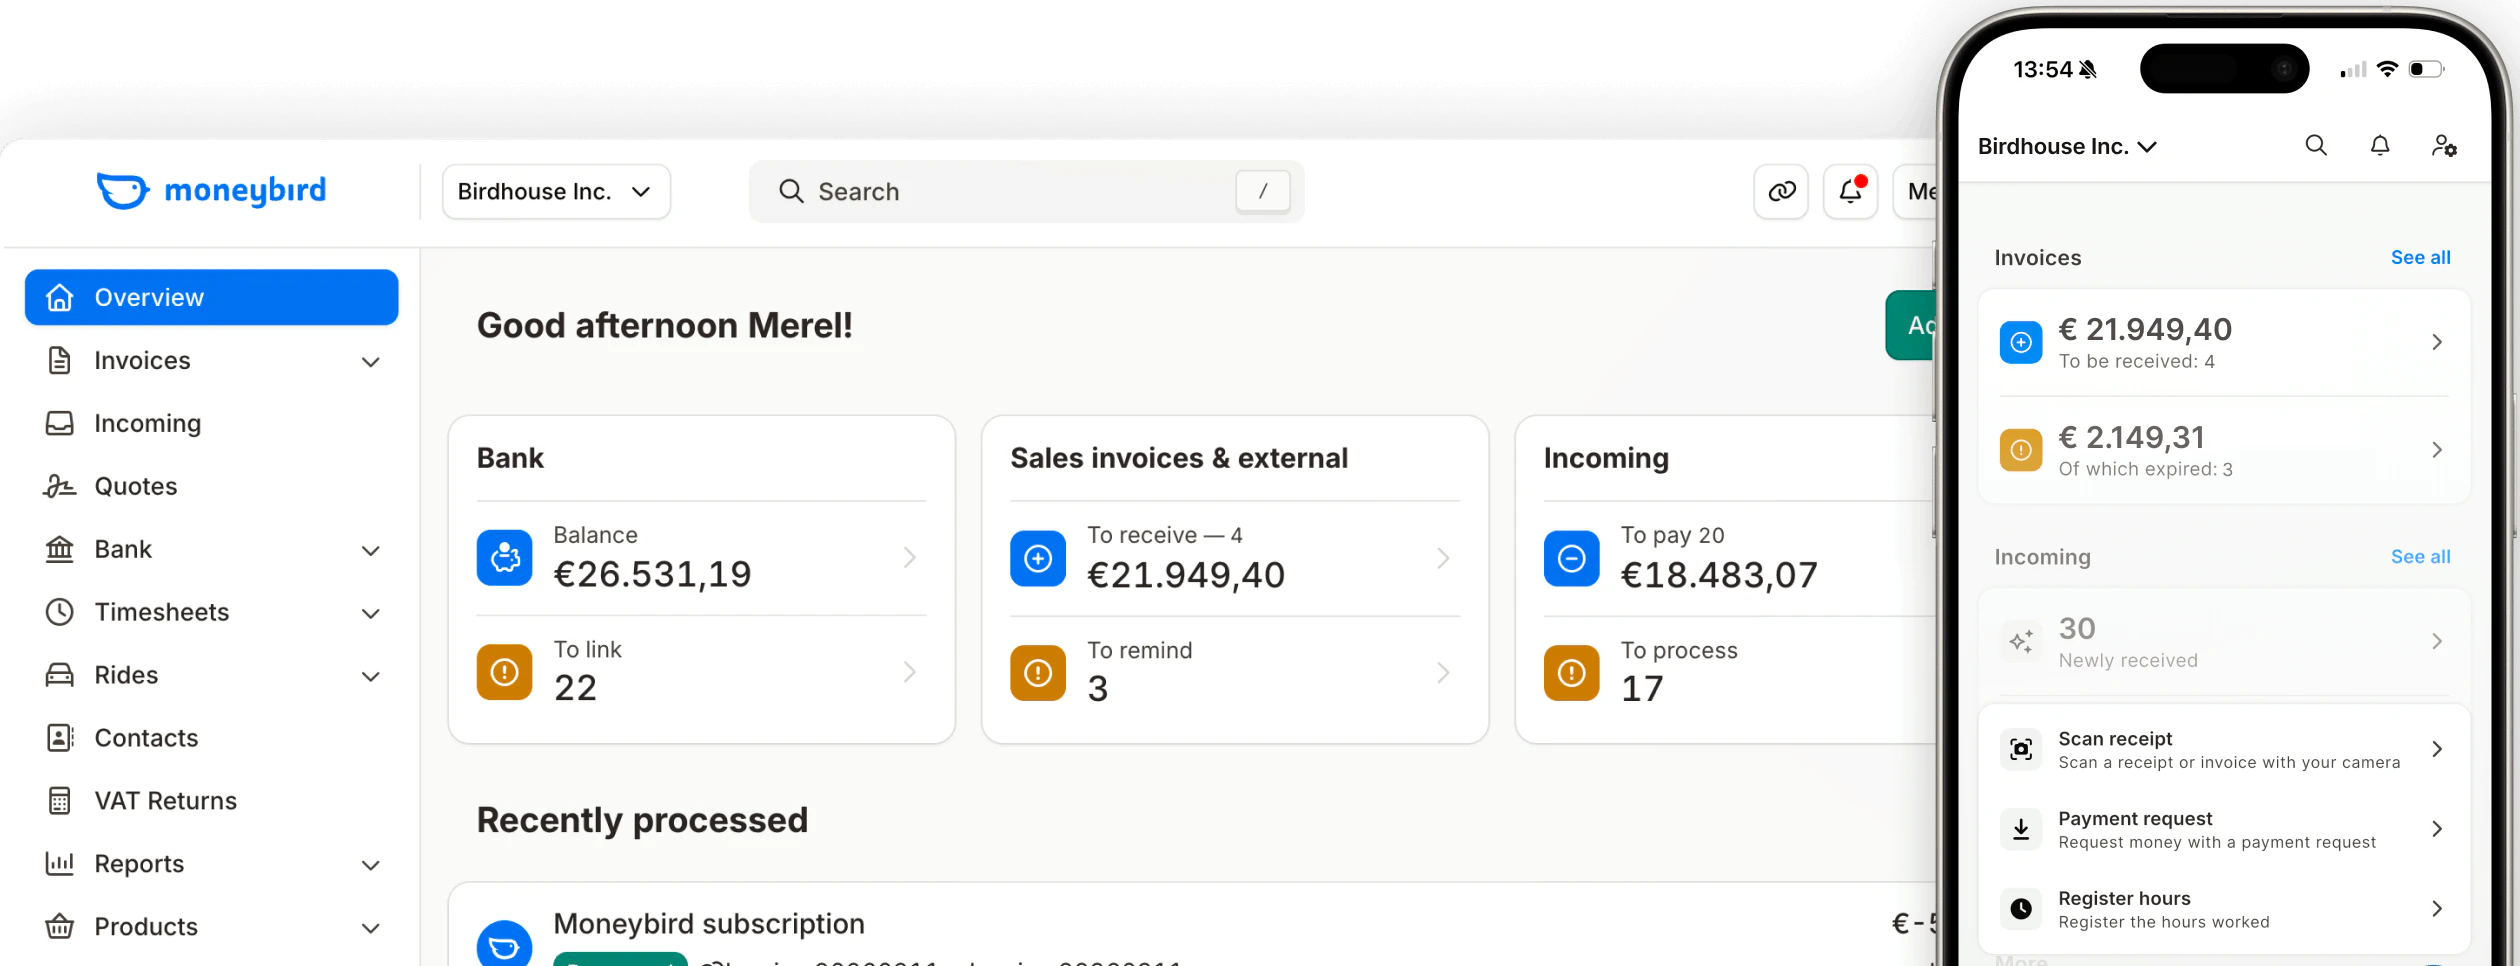Tap the search magnifier in the phone app
The height and width of the screenshot is (966, 2520).
point(2316,146)
